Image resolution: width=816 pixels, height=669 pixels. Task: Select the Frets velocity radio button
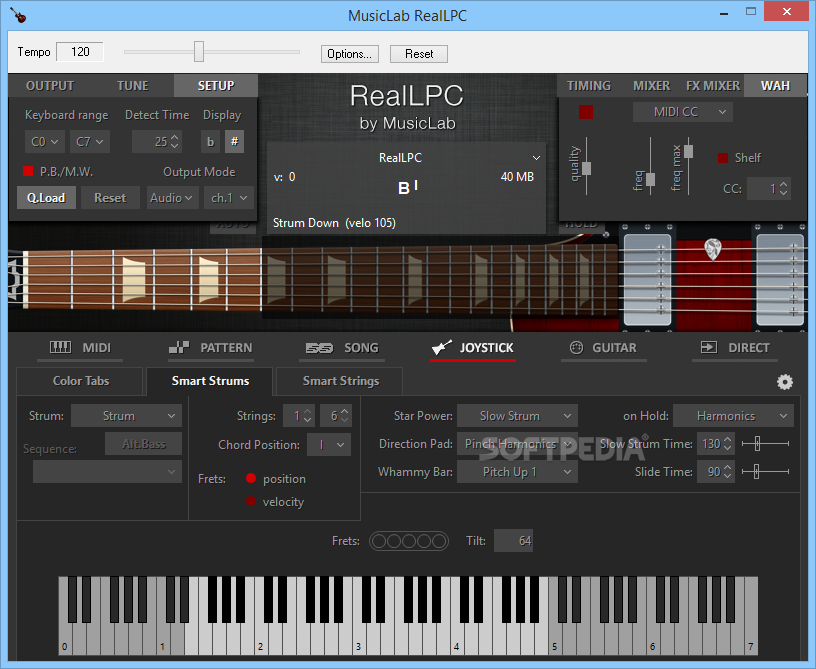click(251, 501)
